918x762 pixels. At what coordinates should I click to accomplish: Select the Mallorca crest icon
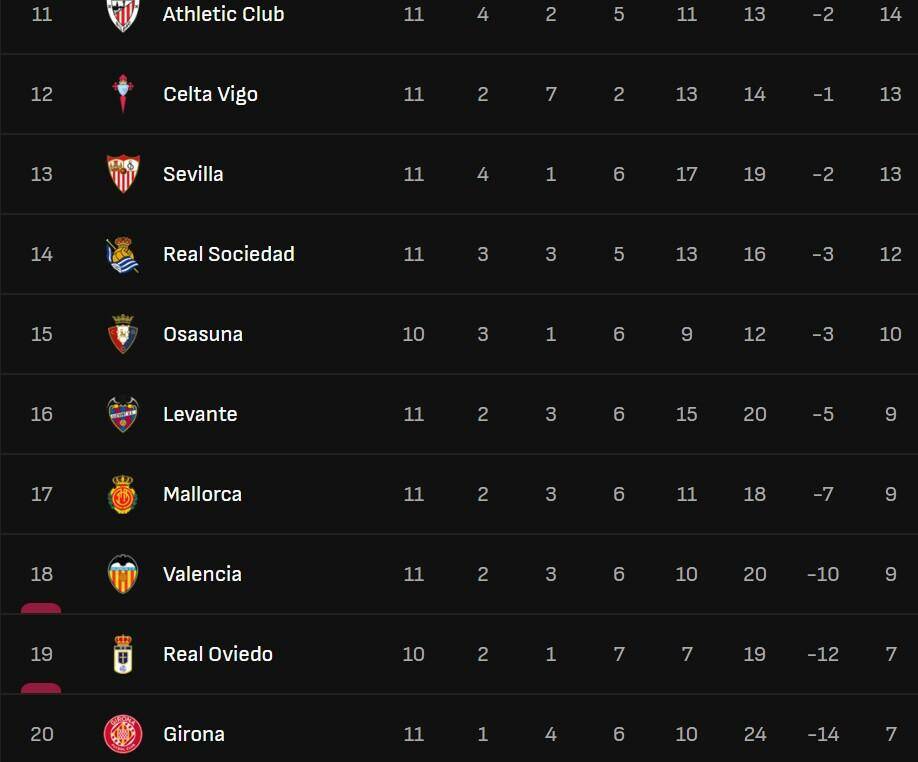pyautogui.click(x=123, y=494)
